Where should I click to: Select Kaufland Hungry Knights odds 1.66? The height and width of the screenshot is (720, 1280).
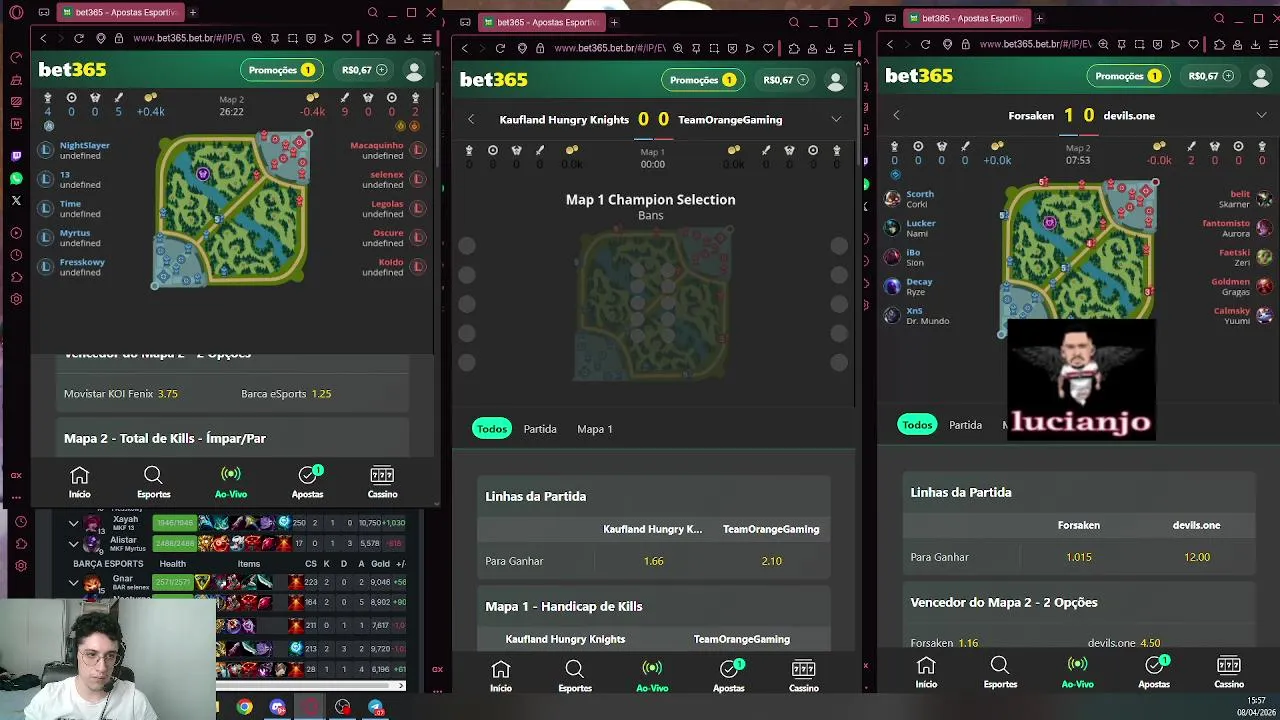click(653, 561)
